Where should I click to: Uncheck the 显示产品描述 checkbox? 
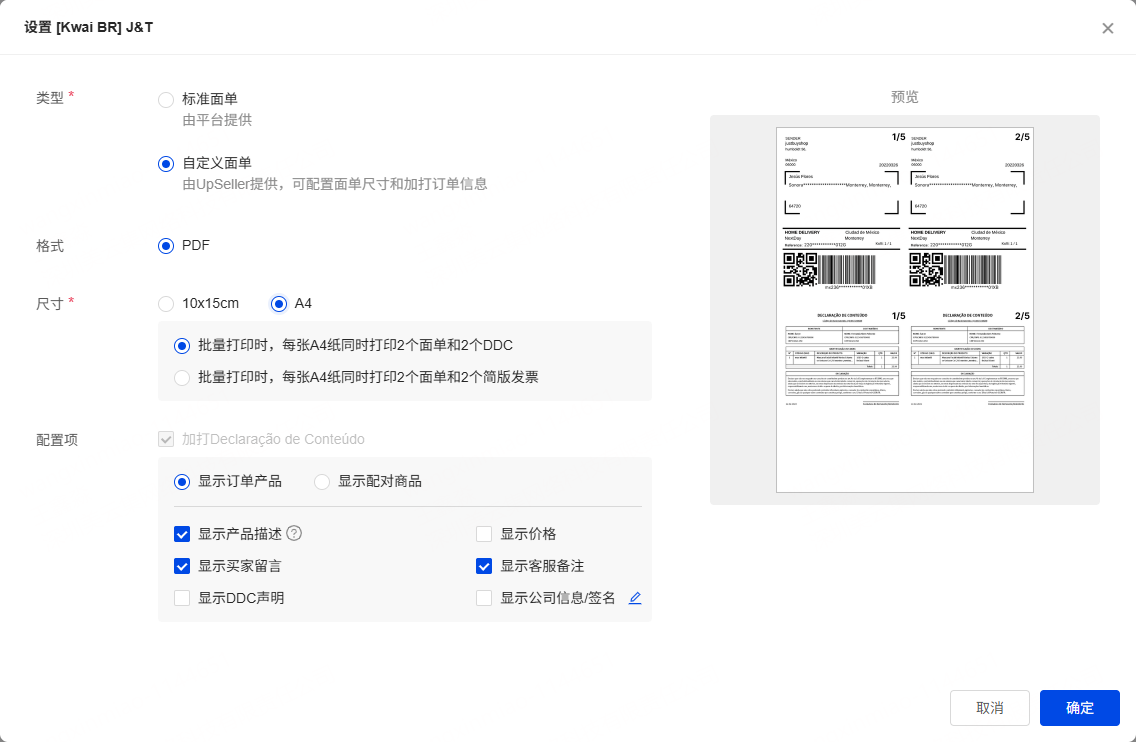182,534
